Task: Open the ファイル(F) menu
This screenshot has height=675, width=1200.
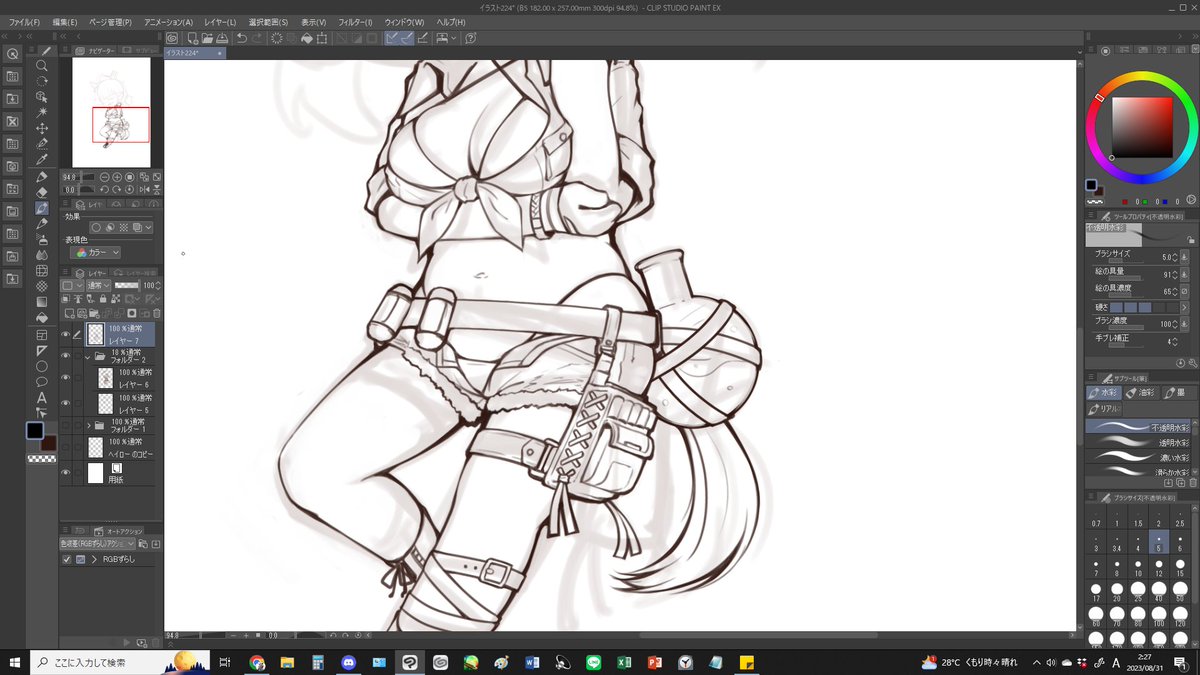Action: point(24,21)
